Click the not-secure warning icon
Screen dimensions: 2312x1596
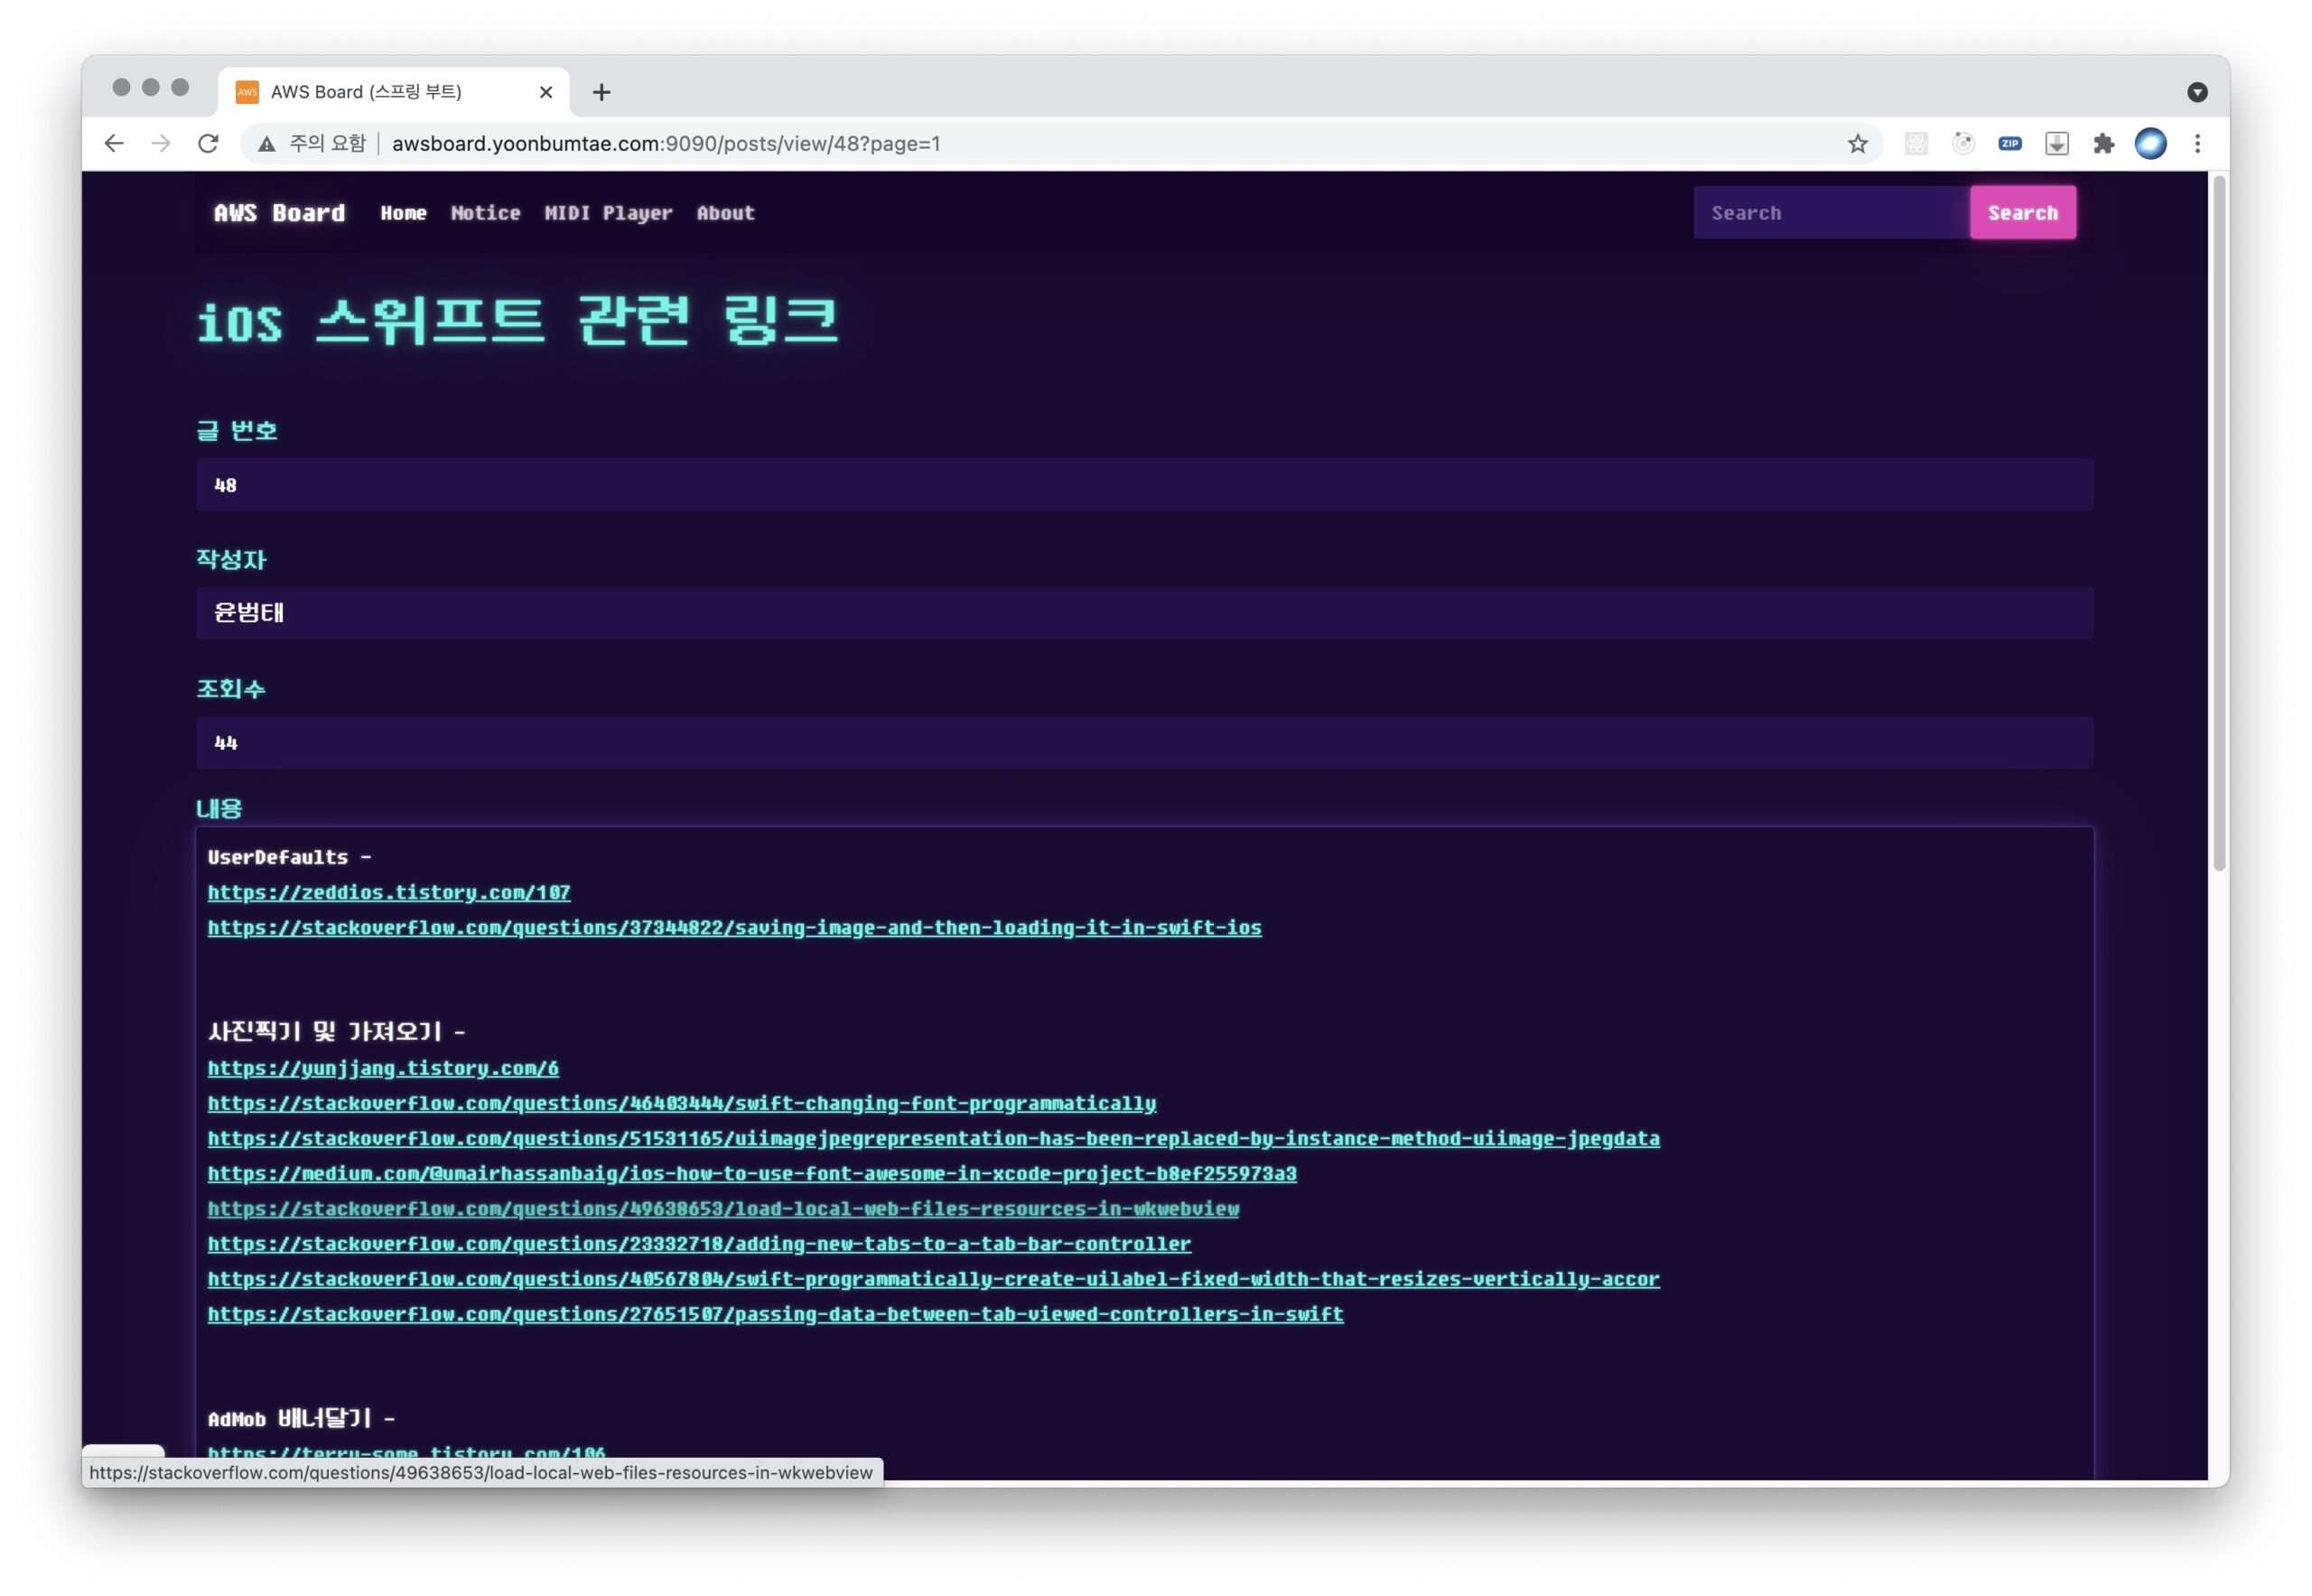tap(266, 143)
